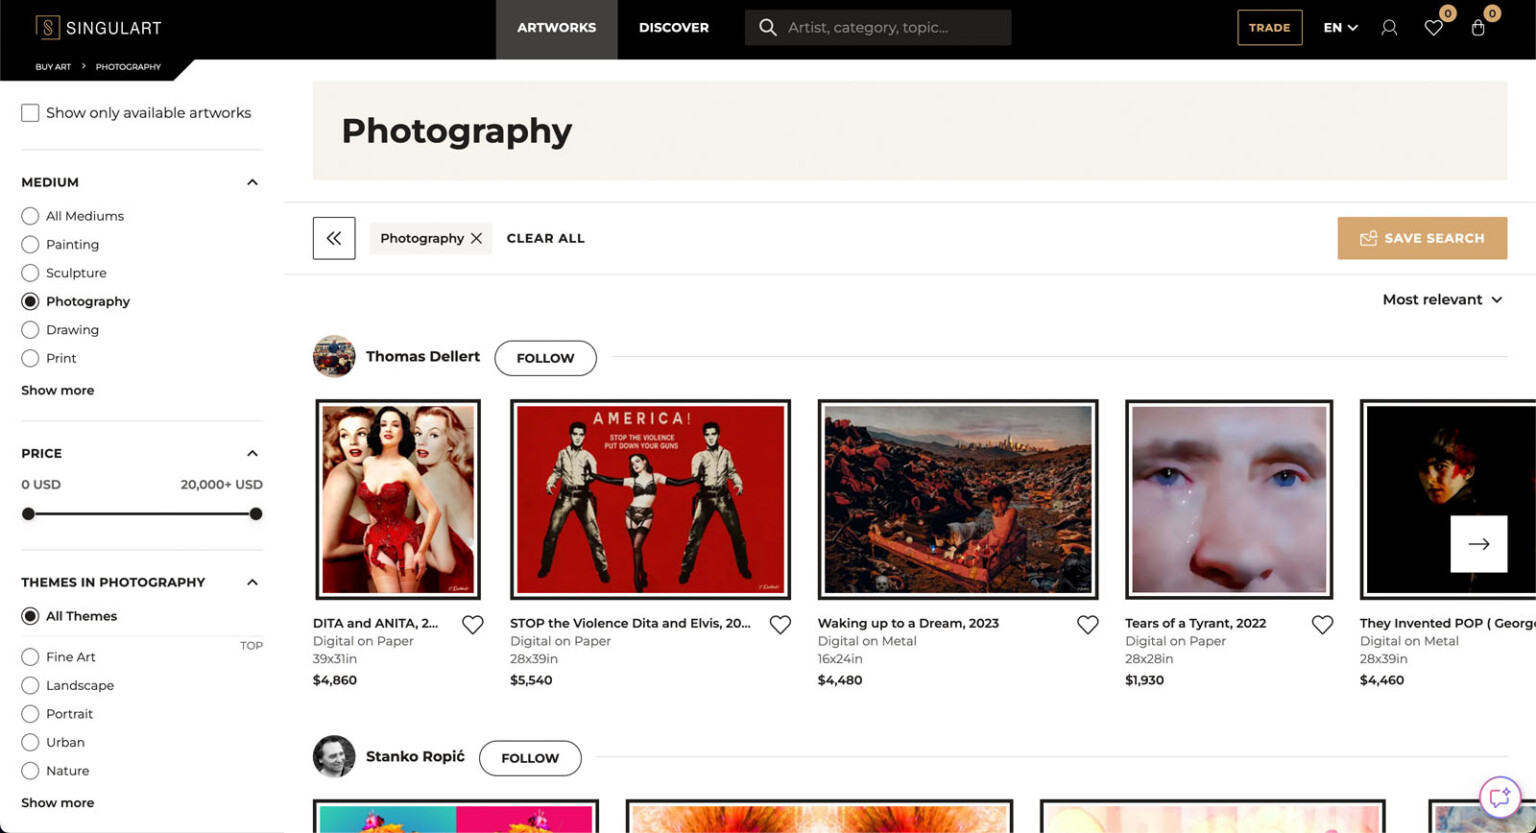Follow the artist Thomas Dellert
1536x833 pixels.
click(545, 357)
